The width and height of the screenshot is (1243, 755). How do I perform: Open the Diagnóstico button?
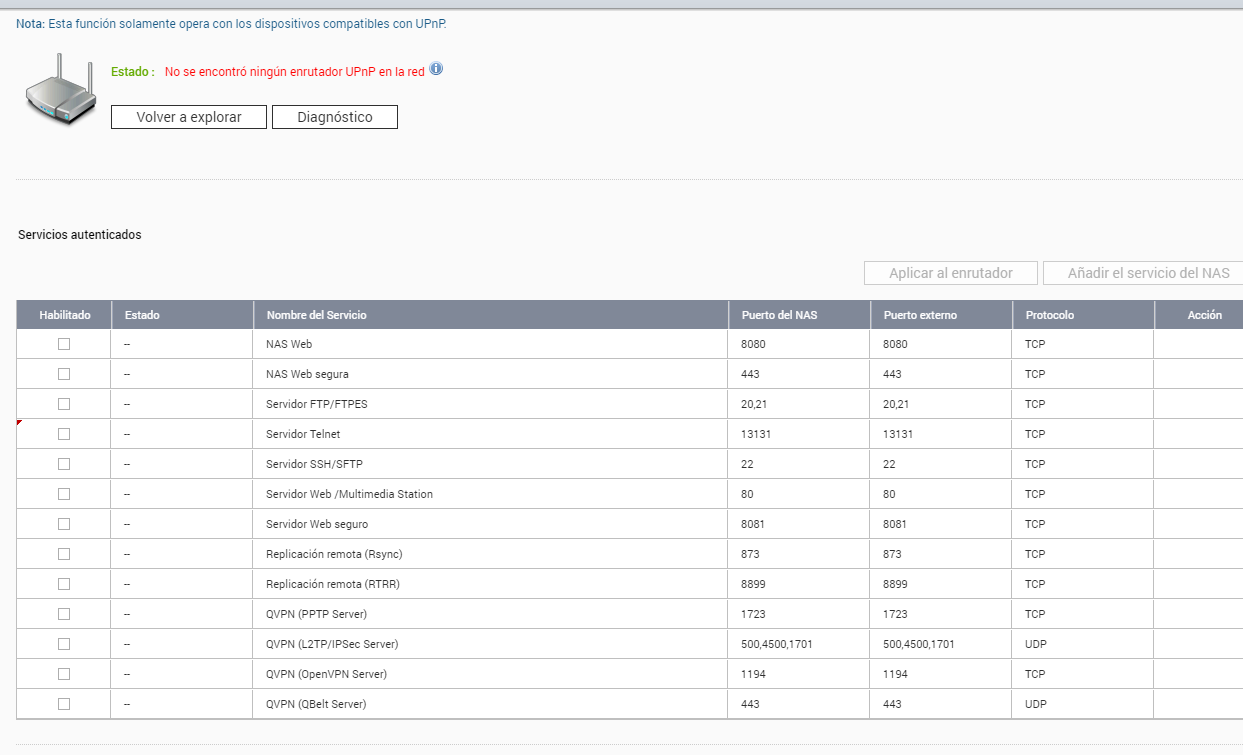(x=335, y=117)
